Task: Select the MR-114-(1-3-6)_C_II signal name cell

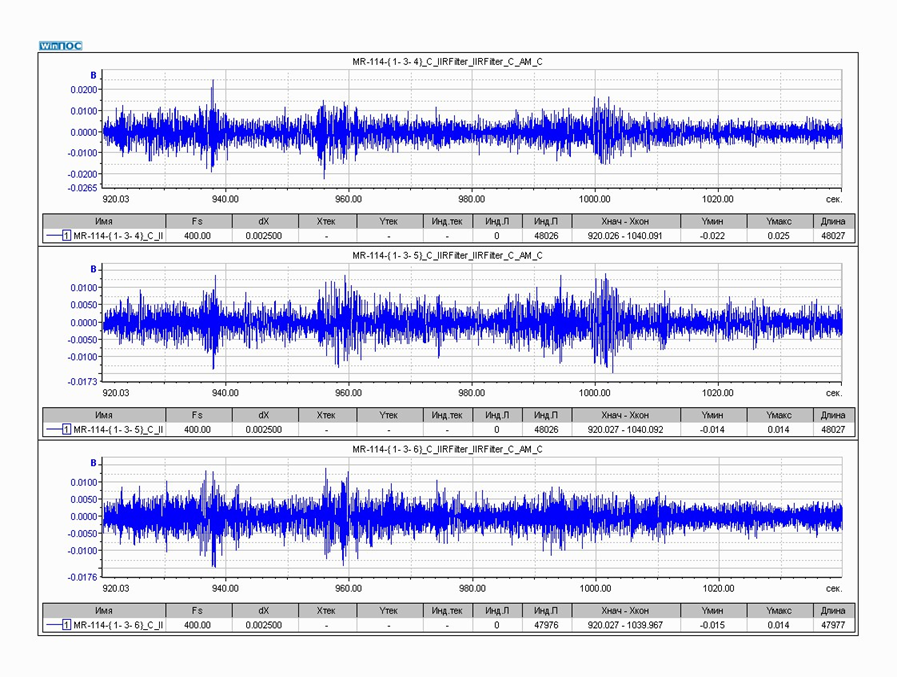Action: pyautogui.click(x=118, y=624)
